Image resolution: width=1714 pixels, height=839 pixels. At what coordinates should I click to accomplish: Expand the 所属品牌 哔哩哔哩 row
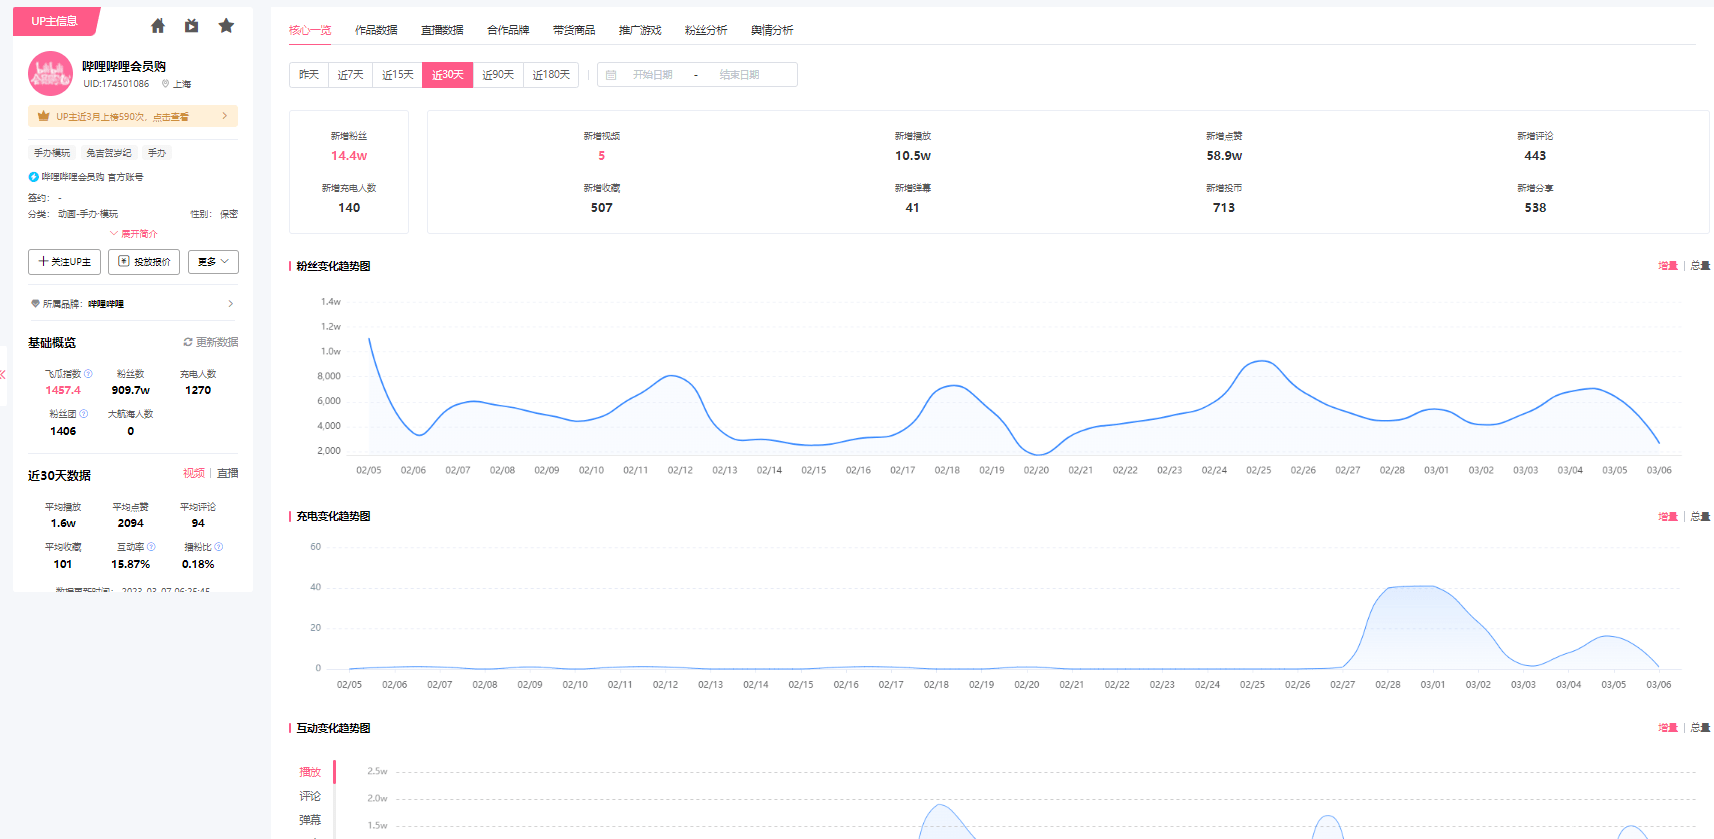pos(230,304)
